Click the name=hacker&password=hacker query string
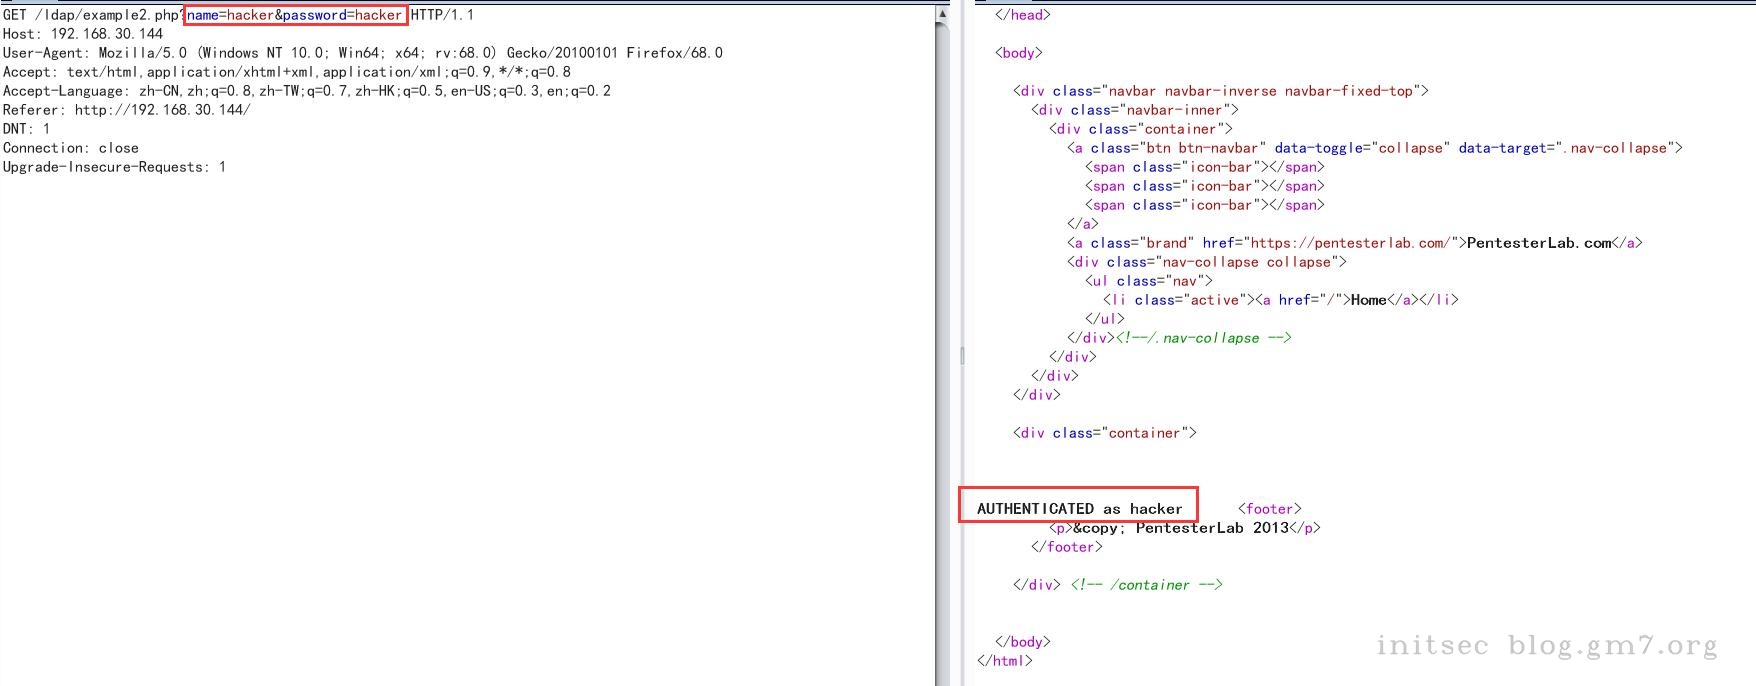1756x686 pixels. coord(295,15)
